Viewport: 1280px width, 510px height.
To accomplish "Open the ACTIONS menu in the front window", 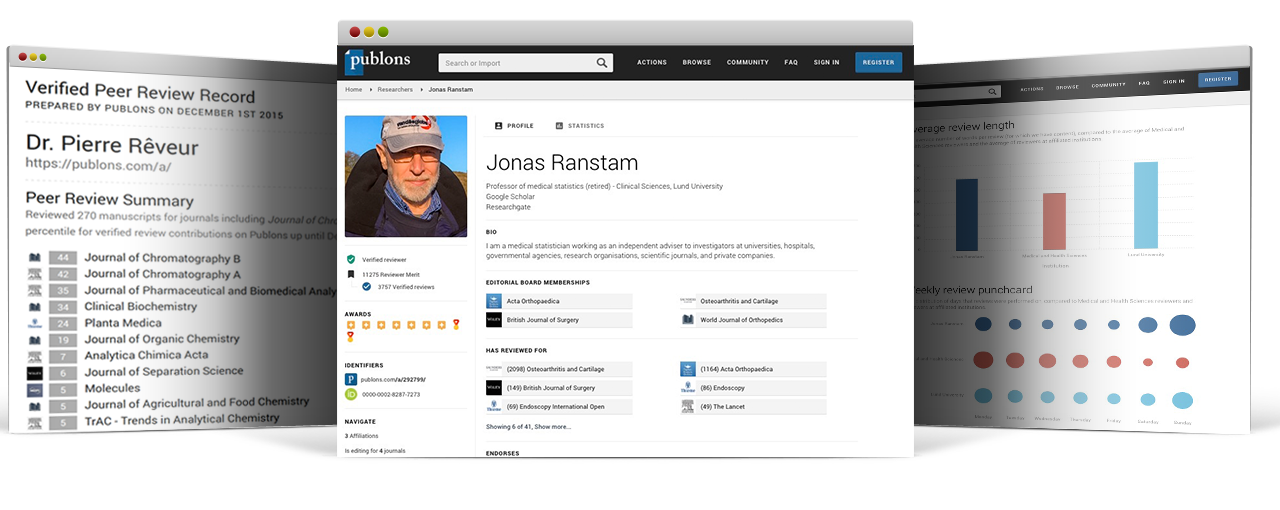I will coord(652,62).
